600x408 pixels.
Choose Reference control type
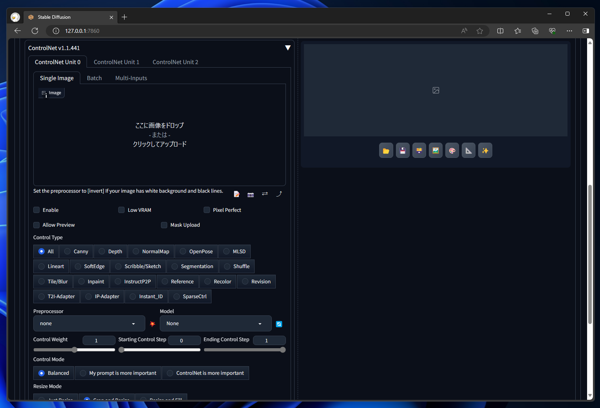178,281
